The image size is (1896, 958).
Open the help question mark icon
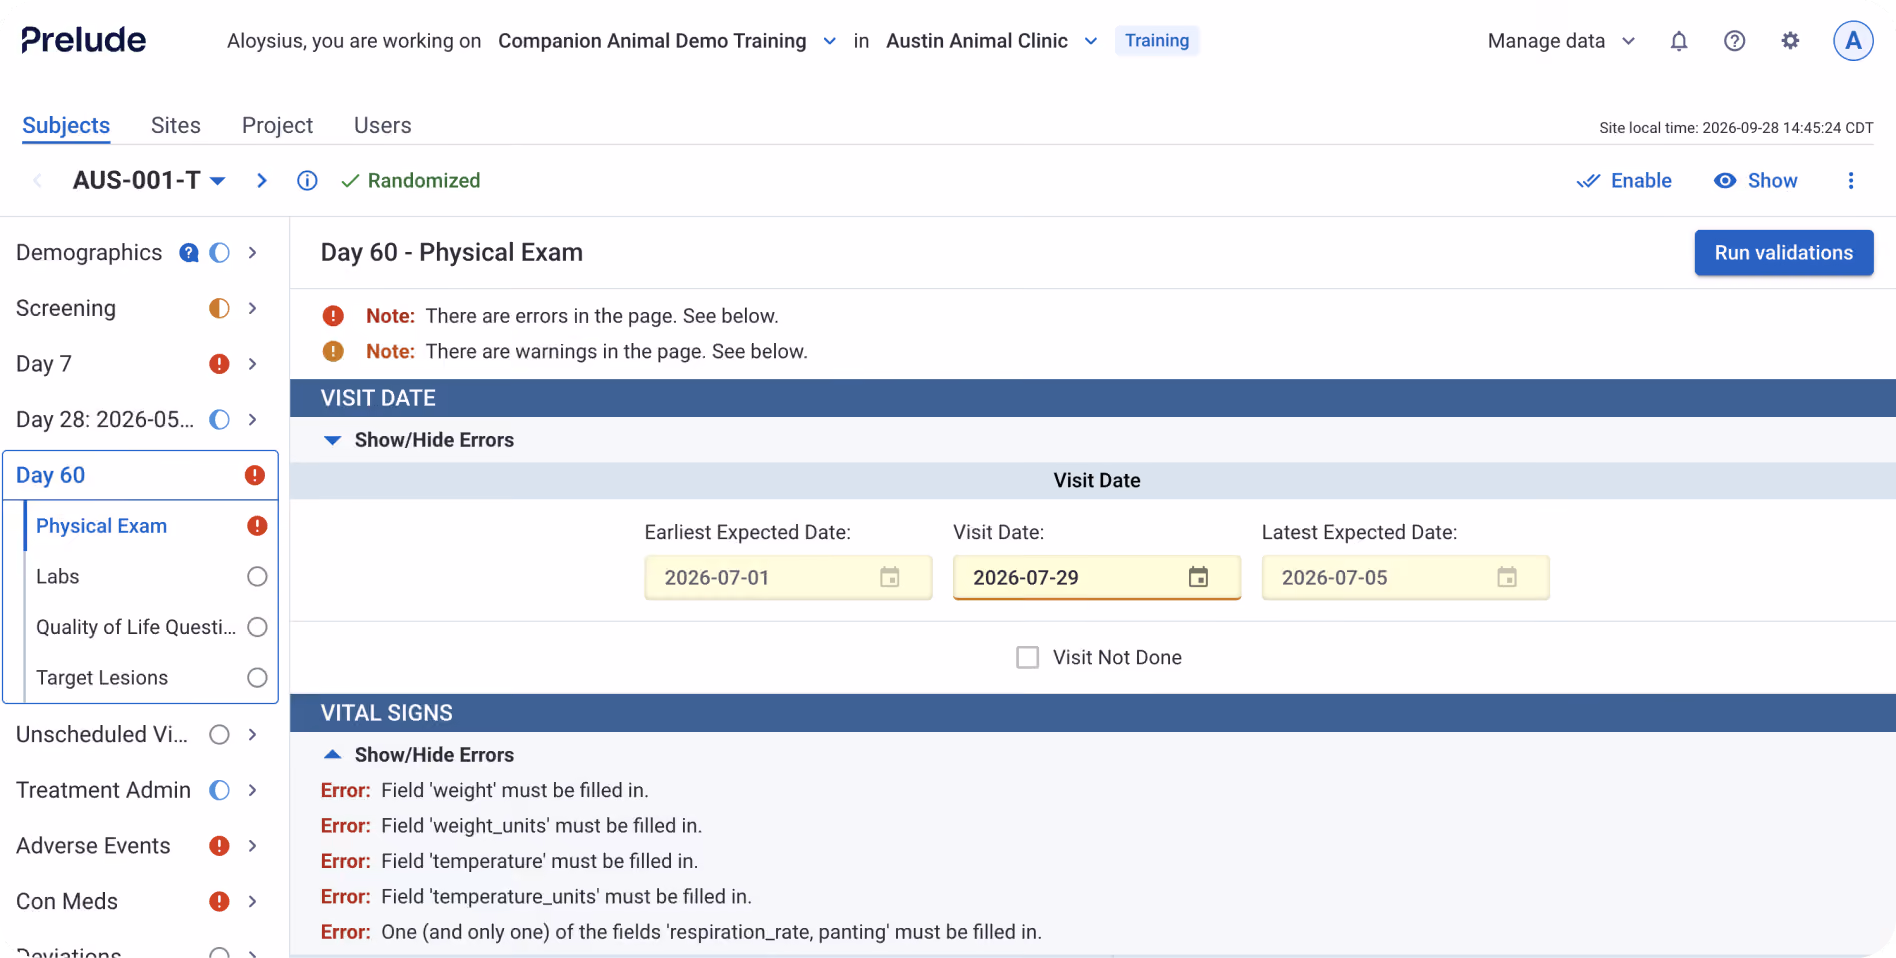[1735, 41]
